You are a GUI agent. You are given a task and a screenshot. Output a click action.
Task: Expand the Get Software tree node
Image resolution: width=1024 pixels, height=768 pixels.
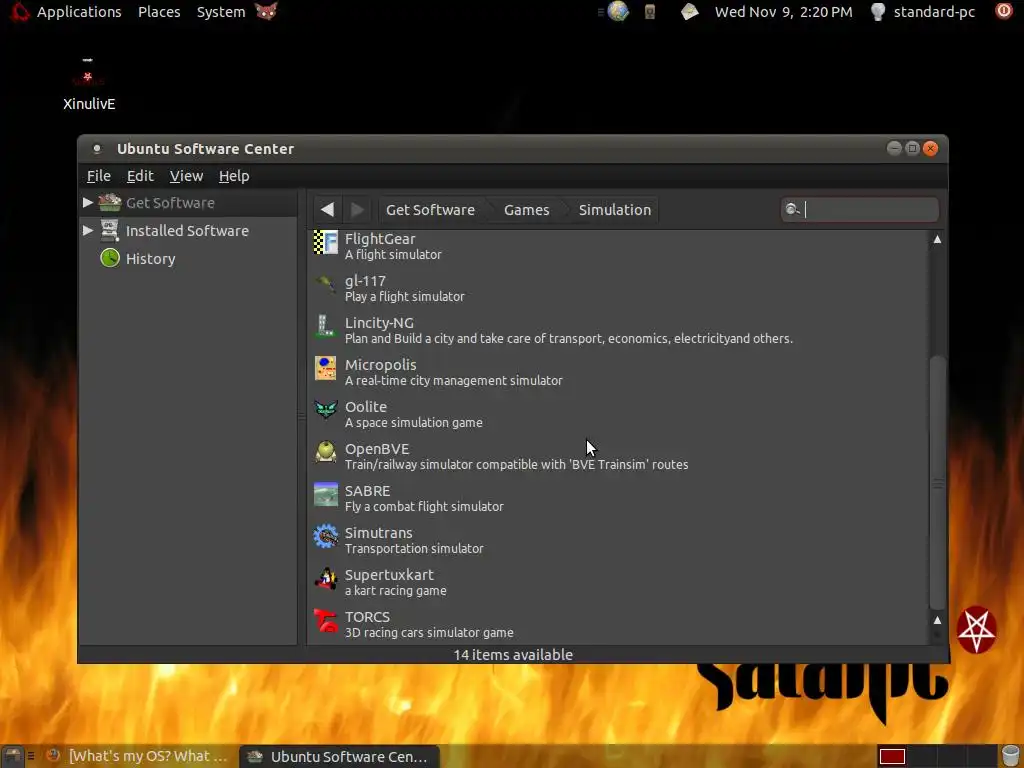88,202
